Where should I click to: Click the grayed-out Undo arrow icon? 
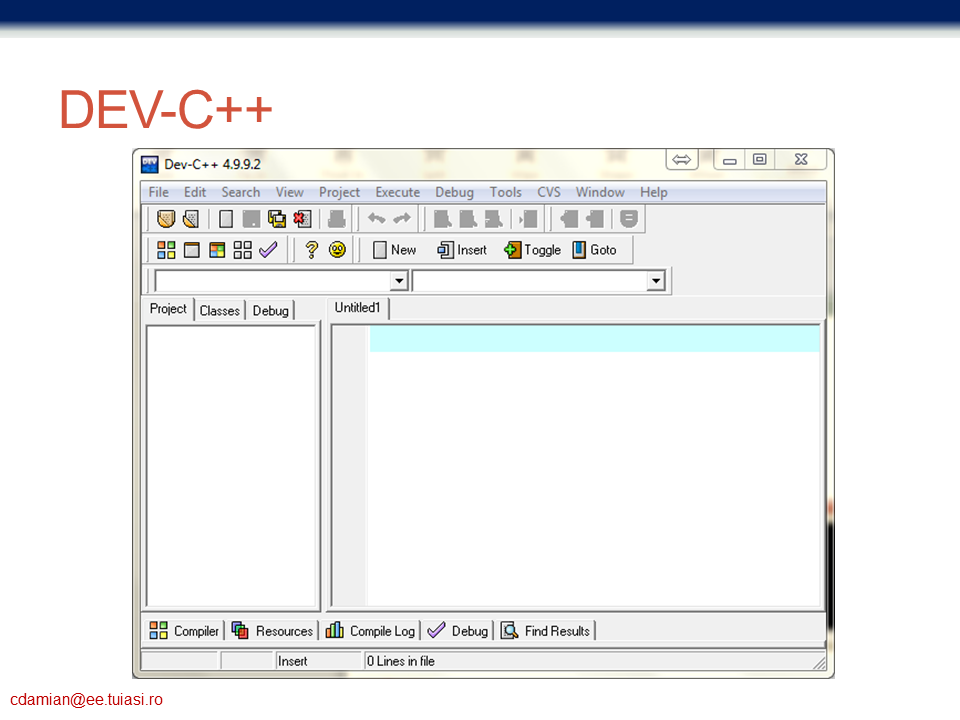[x=376, y=218]
